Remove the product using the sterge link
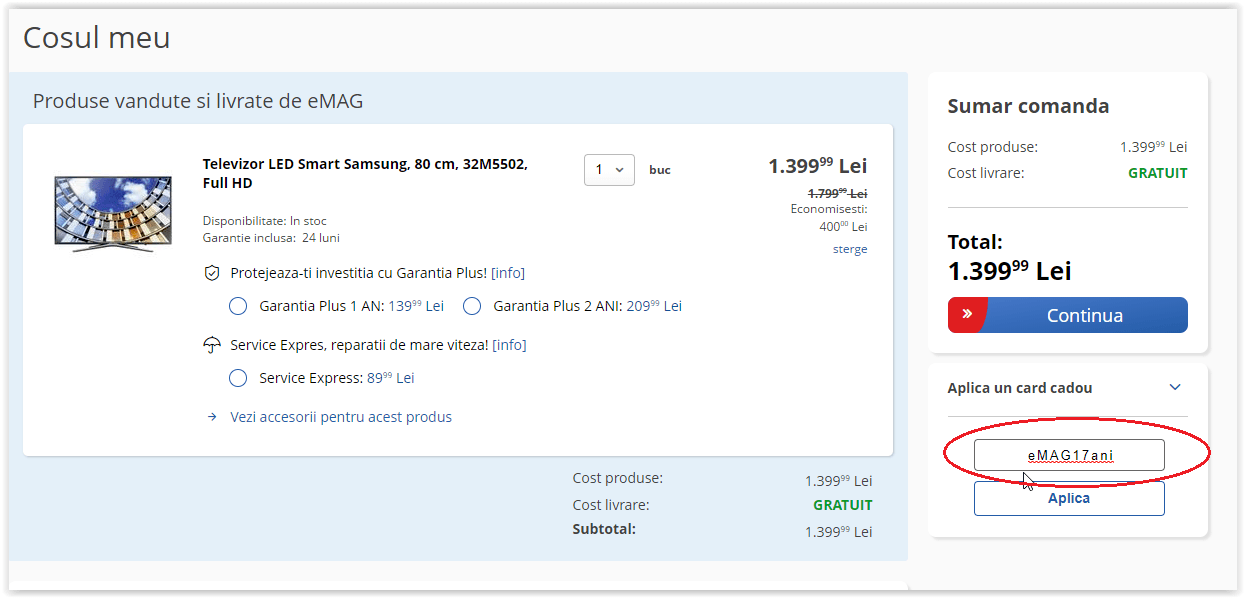This screenshot has width=1245, height=598. pos(850,249)
